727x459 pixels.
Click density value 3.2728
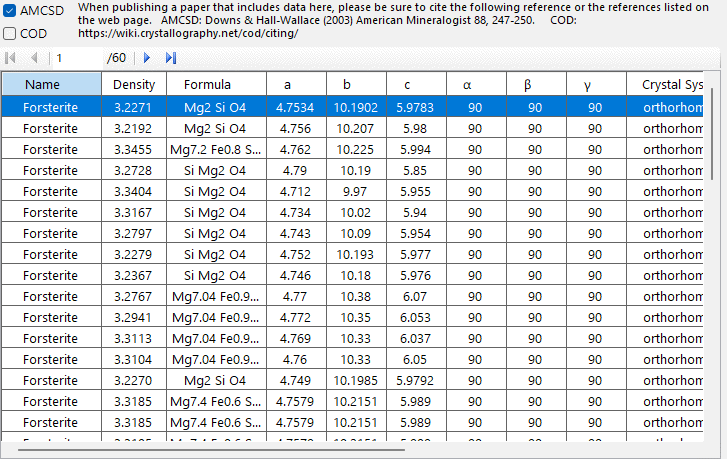click(x=133, y=171)
